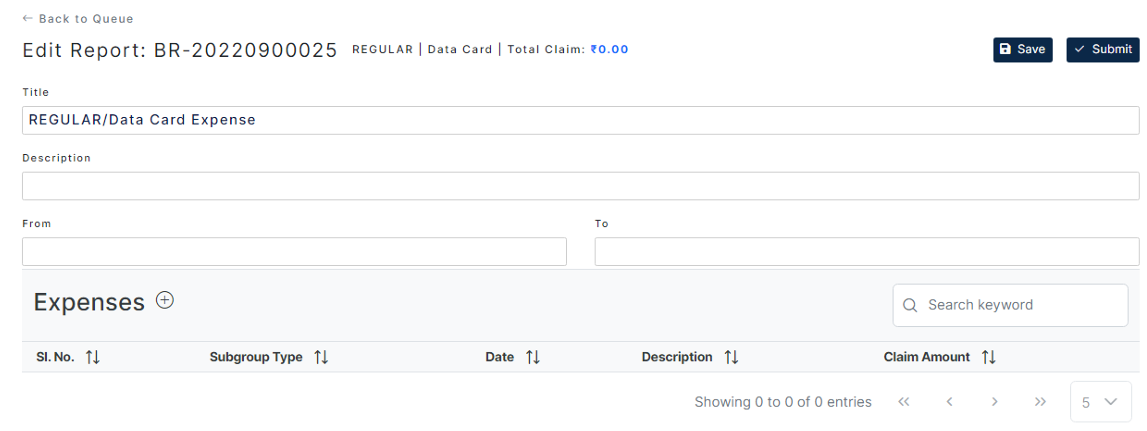Open the rows-per-page dropdown showing 5
Screen dimensions: 1147x431
click(1101, 402)
